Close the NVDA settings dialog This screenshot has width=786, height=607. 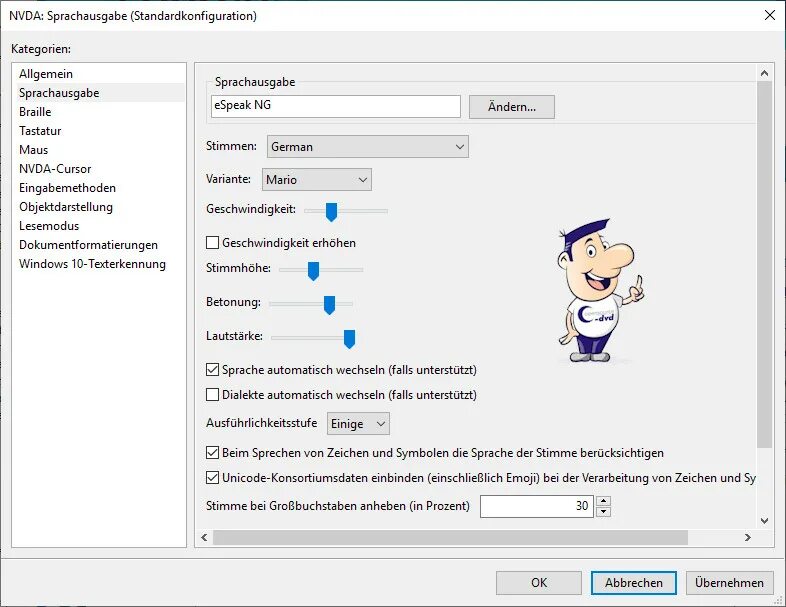click(770, 16)
